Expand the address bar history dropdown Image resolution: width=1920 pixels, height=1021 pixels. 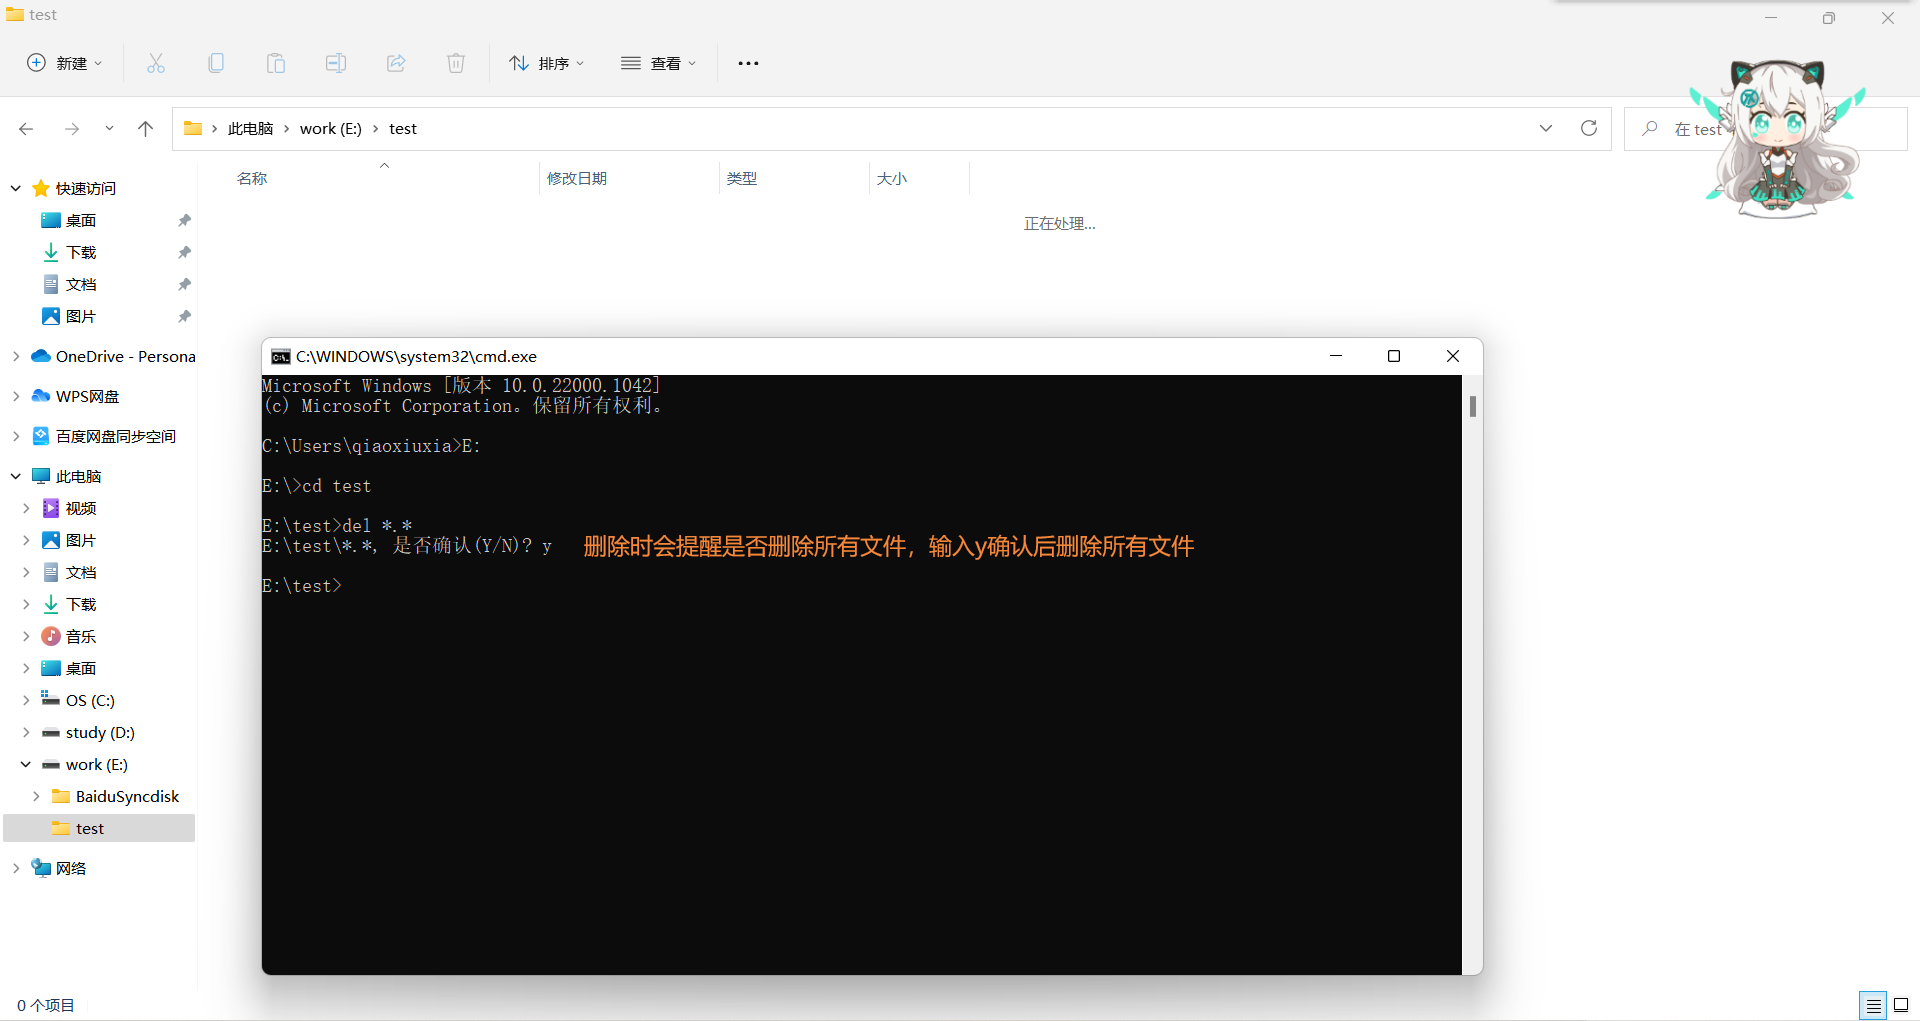click(x=1546, y=128)
